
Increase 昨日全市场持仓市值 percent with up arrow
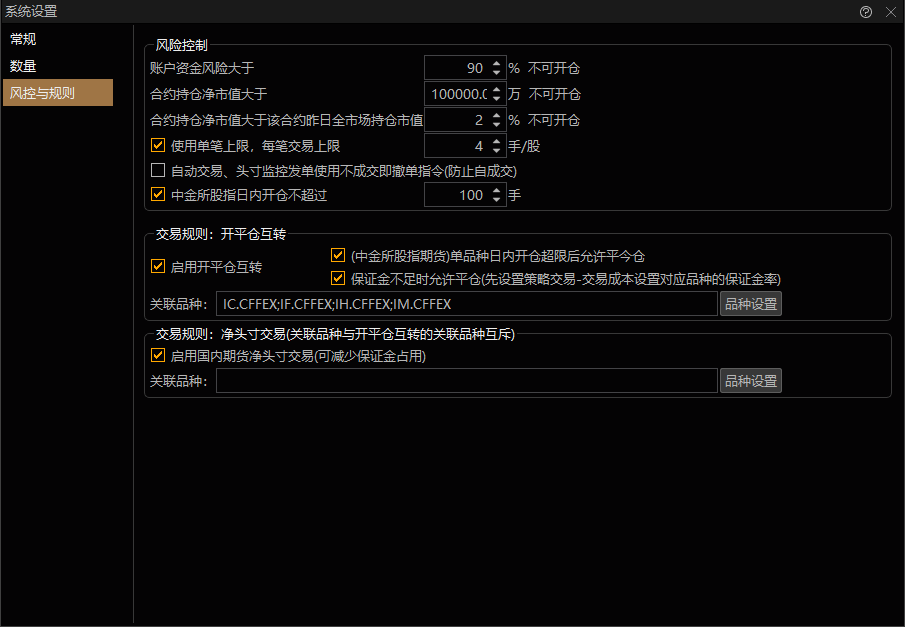click(x=496, y=115)
